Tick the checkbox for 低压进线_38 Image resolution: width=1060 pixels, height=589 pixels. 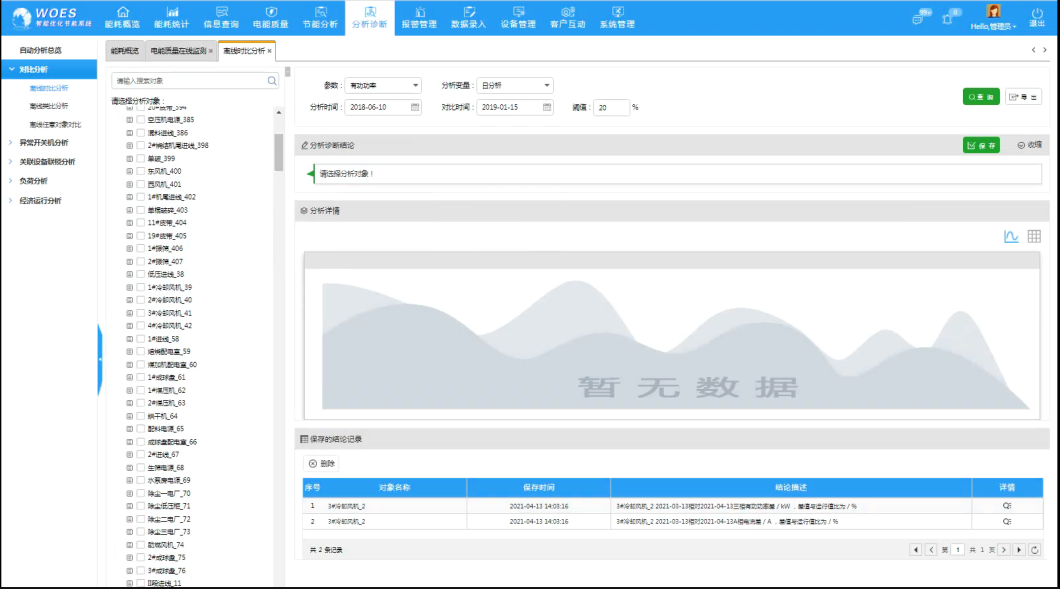pyautogui.click(x=141, y=274)
